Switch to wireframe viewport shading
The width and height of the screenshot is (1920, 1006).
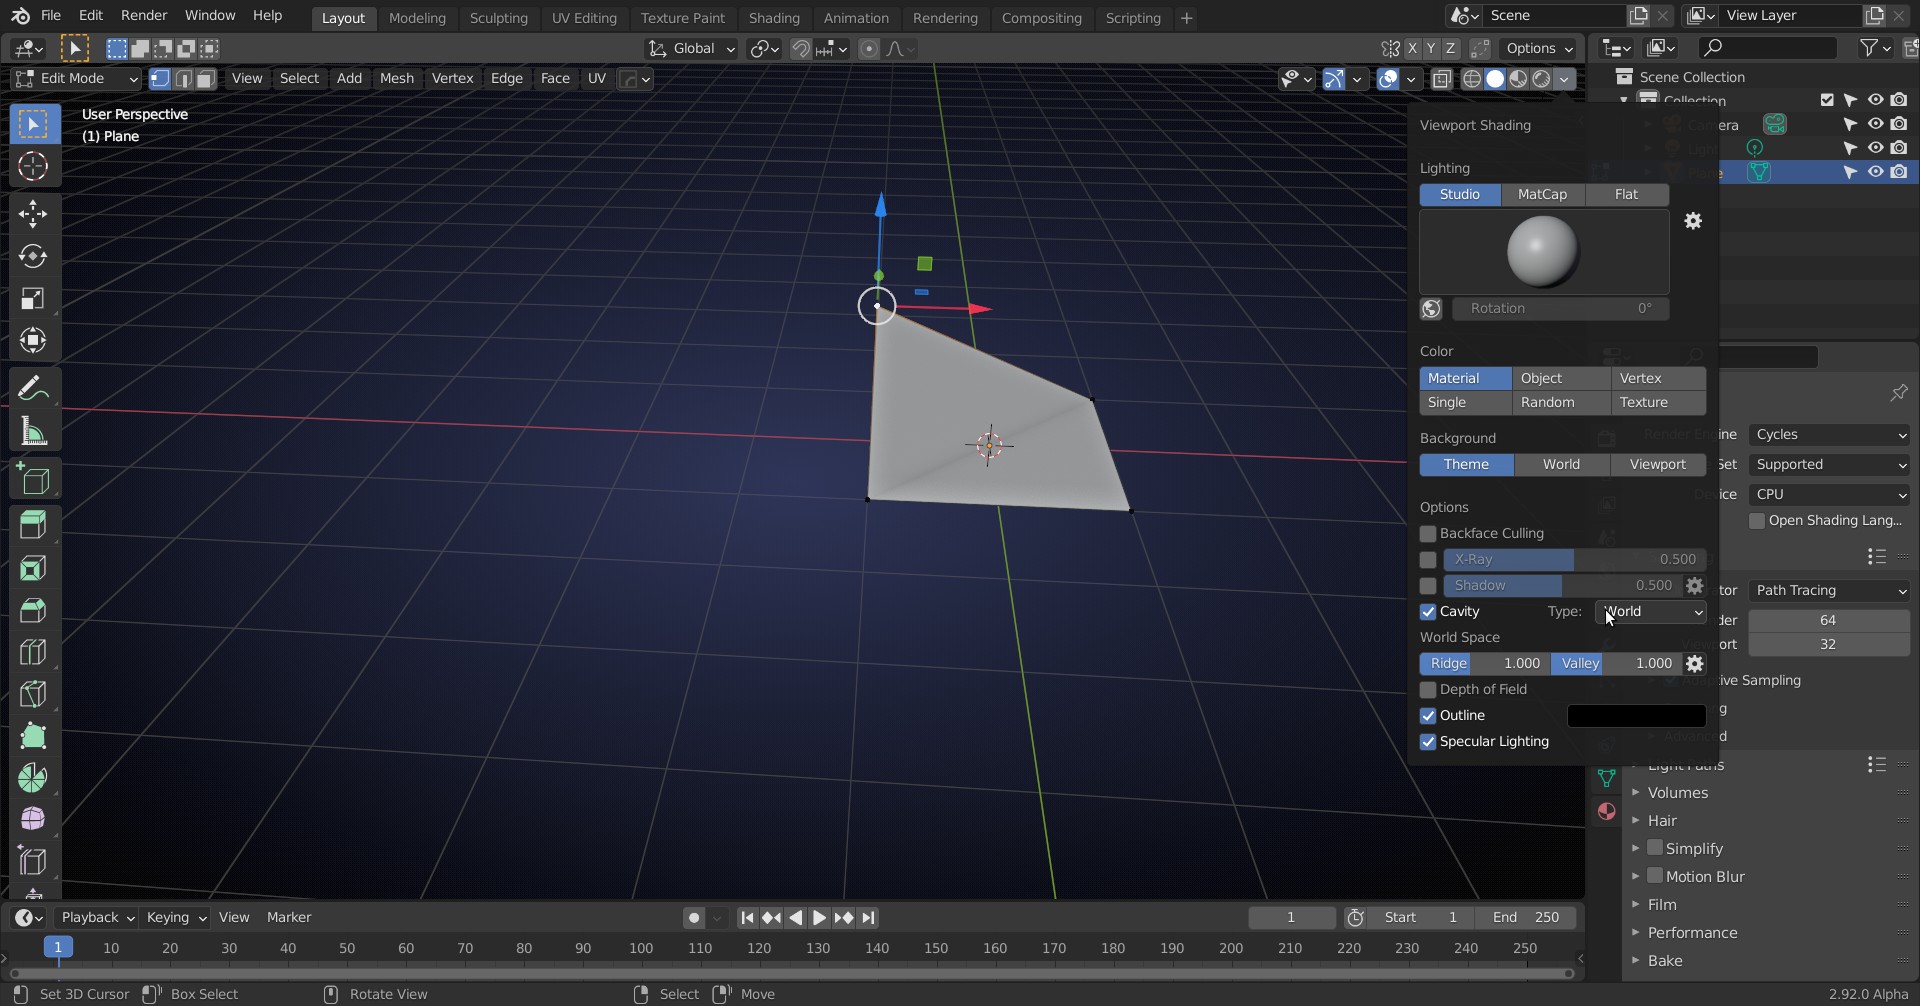[1472, 79]
